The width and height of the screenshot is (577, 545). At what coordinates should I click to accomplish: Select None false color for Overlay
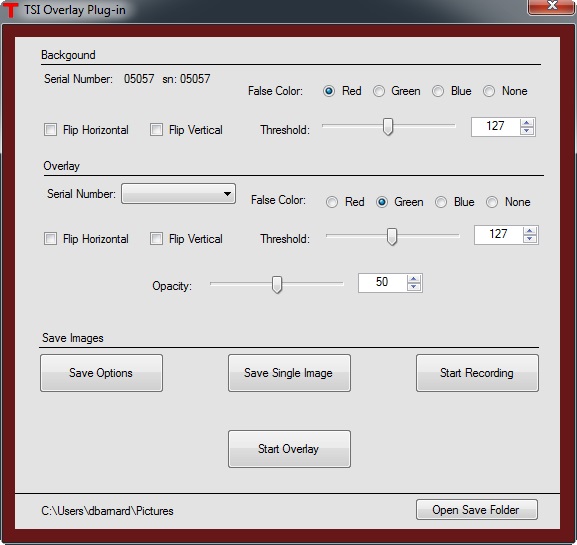492,202
